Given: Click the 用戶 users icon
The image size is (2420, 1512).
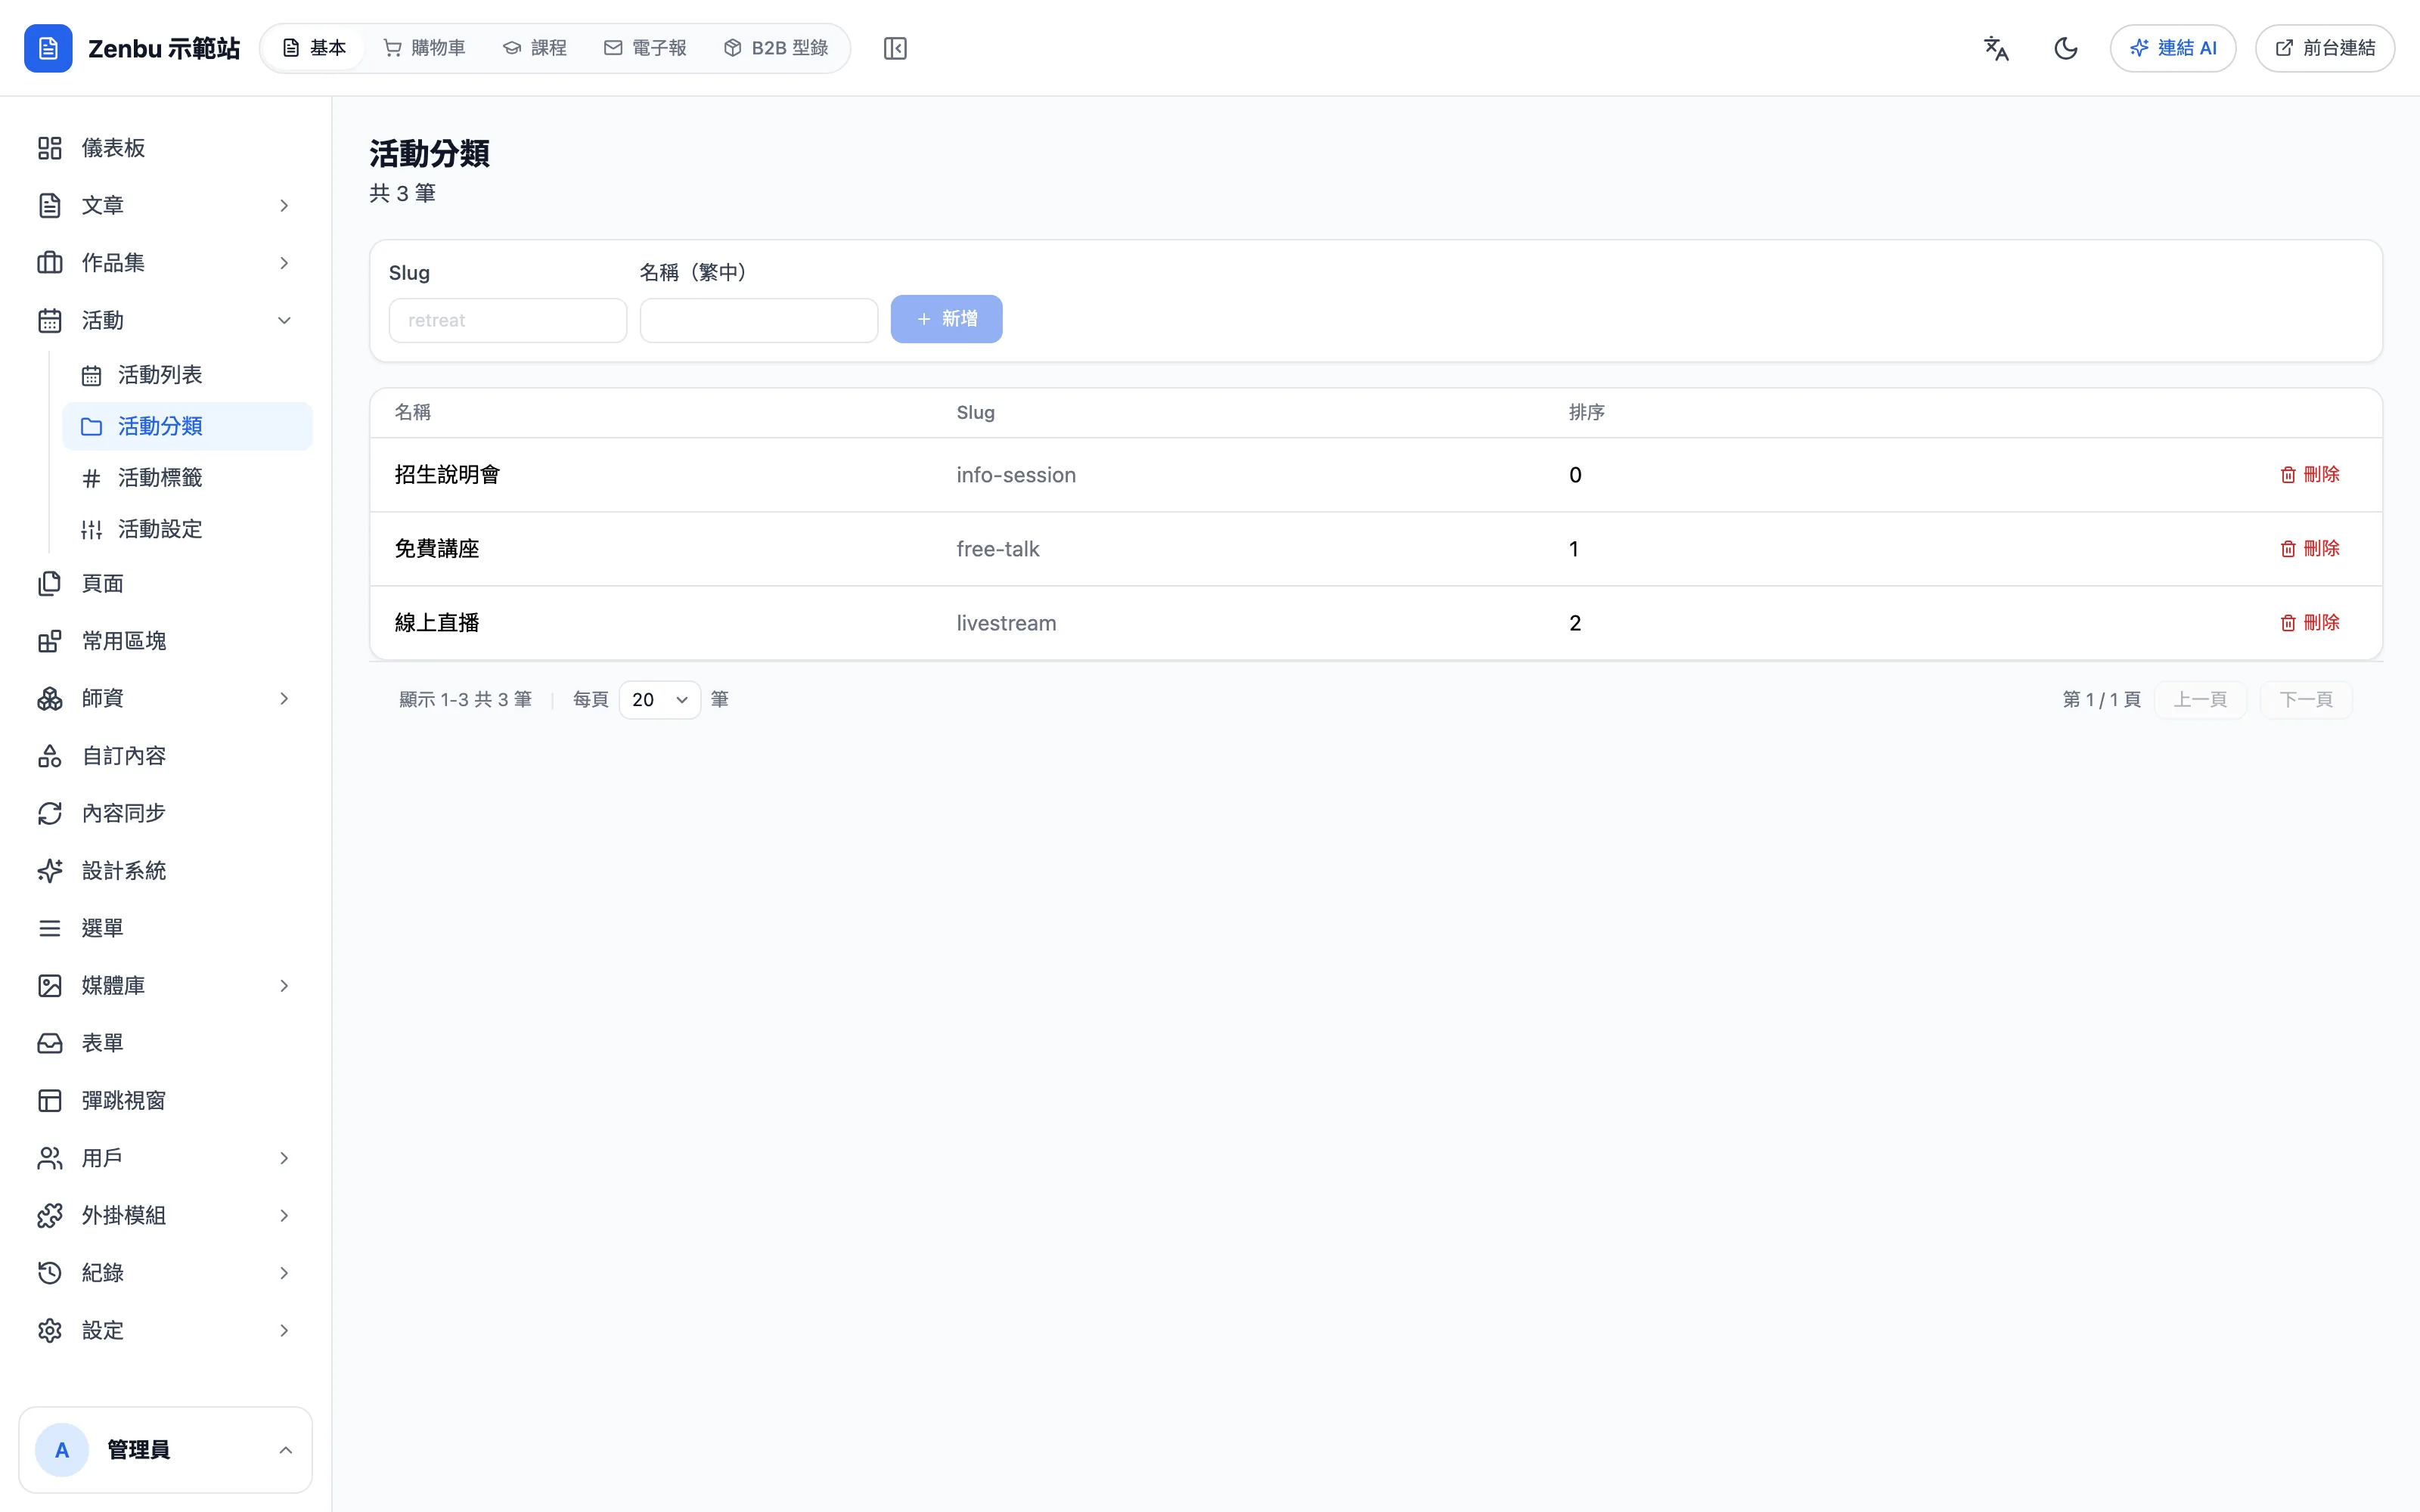Looking at the screenshot, I should click(50, 1158).
